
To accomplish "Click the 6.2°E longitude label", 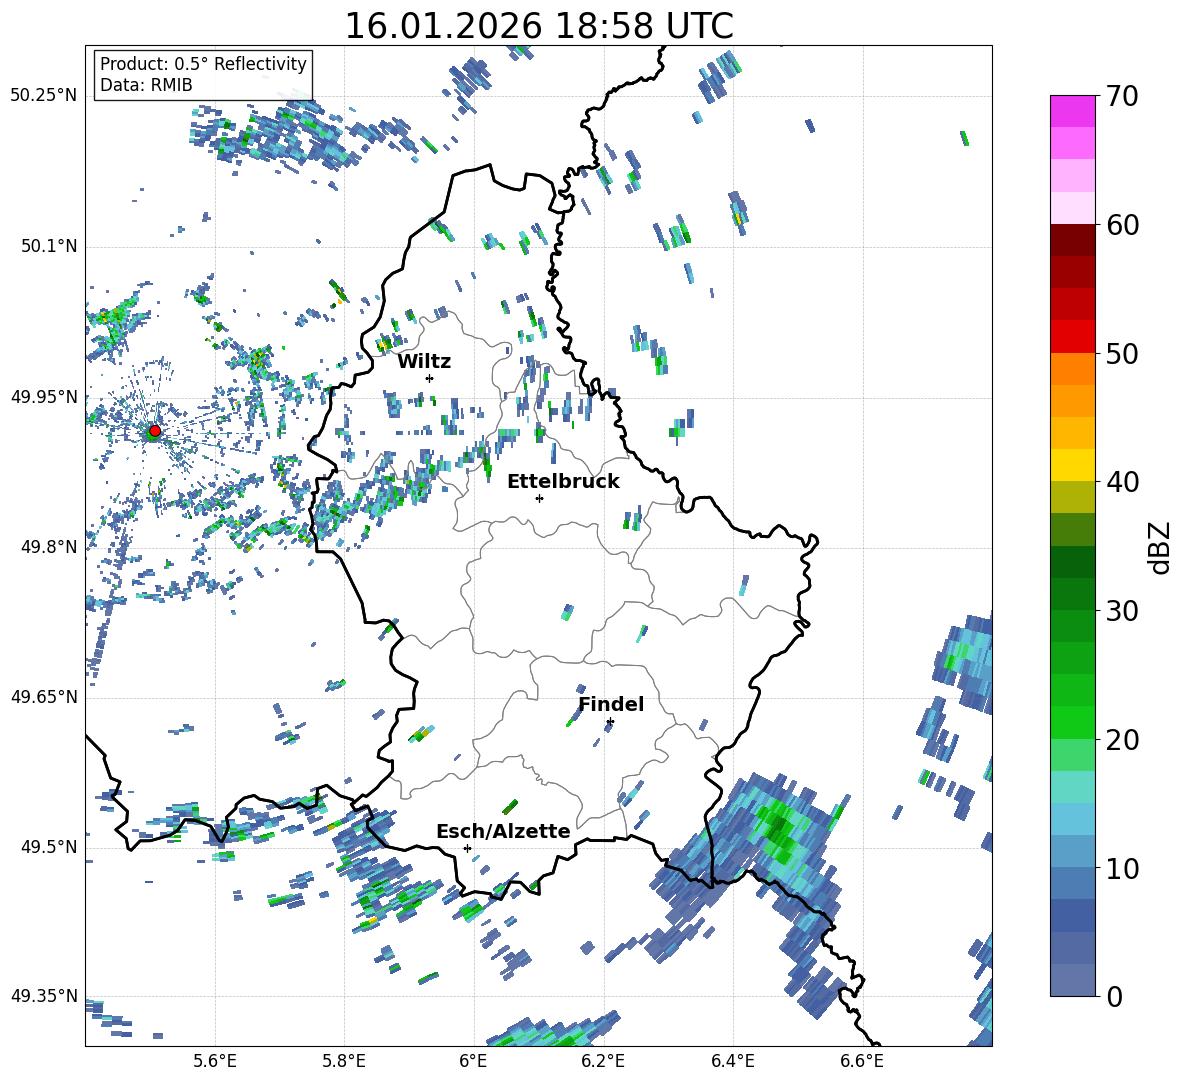I will tap(603, 1061).
